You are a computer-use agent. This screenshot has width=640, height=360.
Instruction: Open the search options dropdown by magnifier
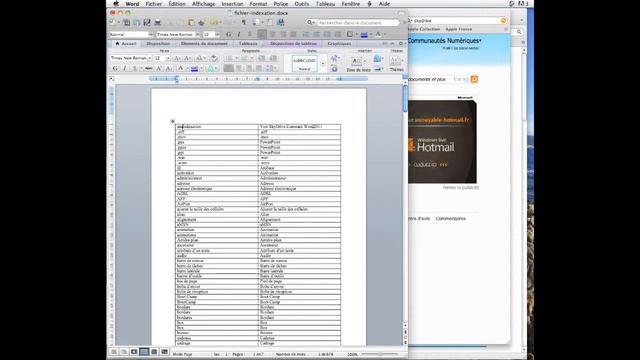click(x=311, y=22)
